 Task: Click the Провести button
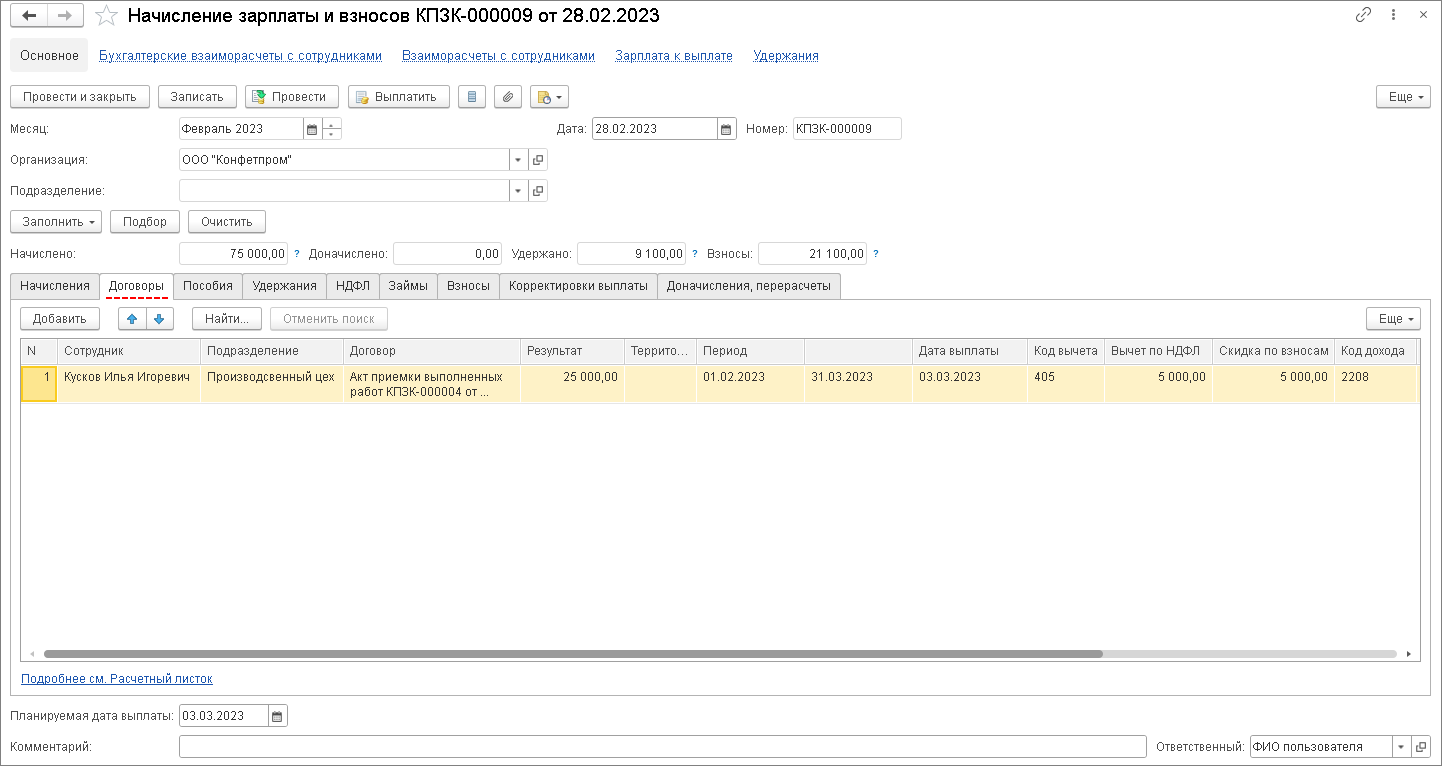(x=290, y=97)
